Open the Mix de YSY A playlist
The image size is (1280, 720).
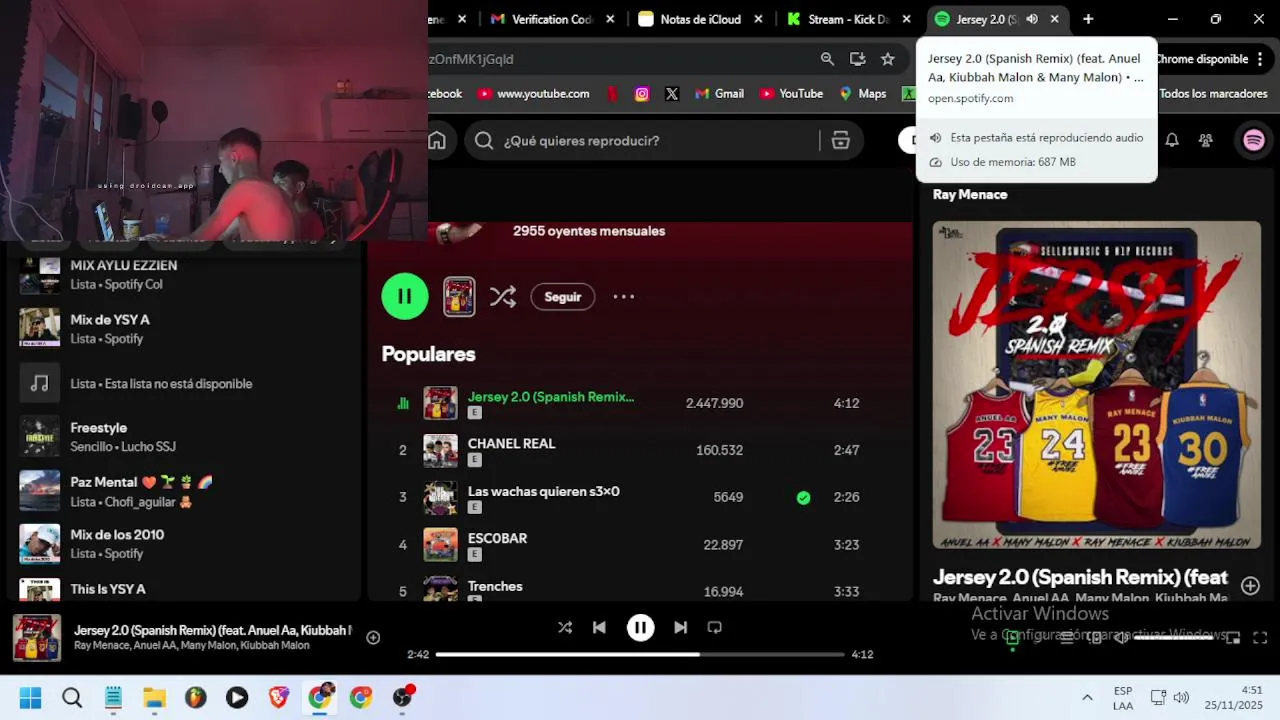(185, 328)
